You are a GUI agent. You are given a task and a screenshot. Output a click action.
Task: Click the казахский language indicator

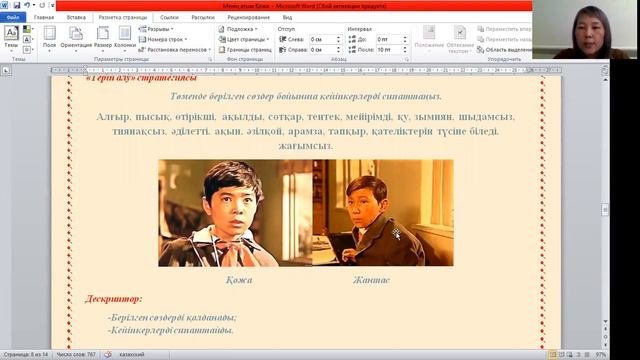point(131,355)
